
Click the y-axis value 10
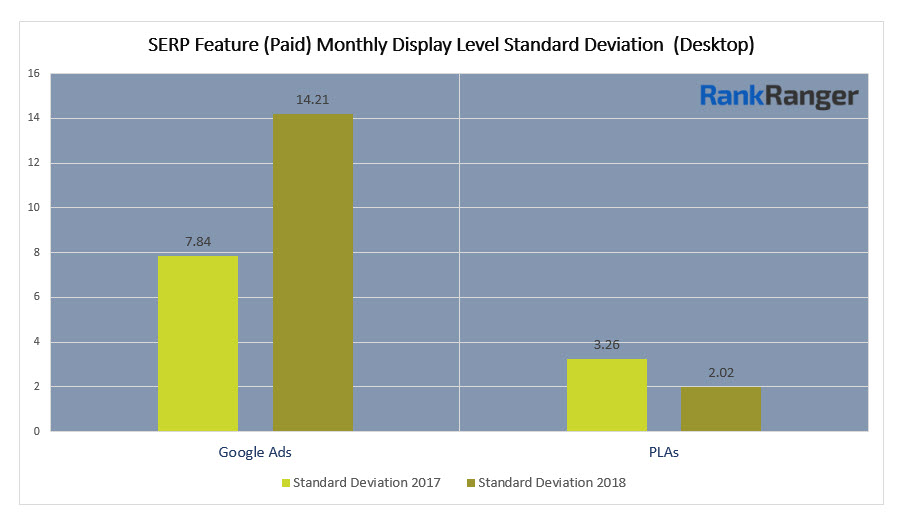coord(33,207)
